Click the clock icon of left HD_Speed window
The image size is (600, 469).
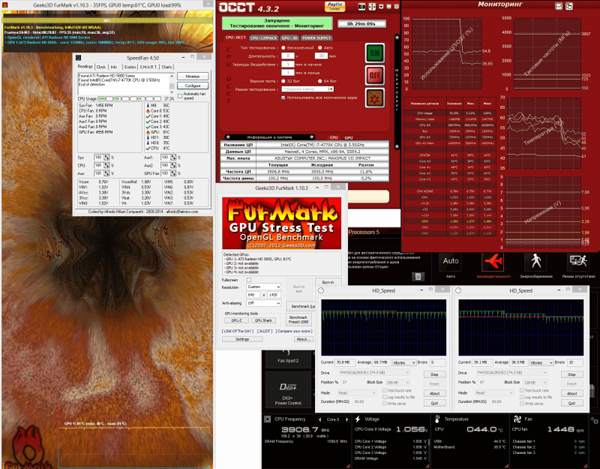[x=321, y=291]
